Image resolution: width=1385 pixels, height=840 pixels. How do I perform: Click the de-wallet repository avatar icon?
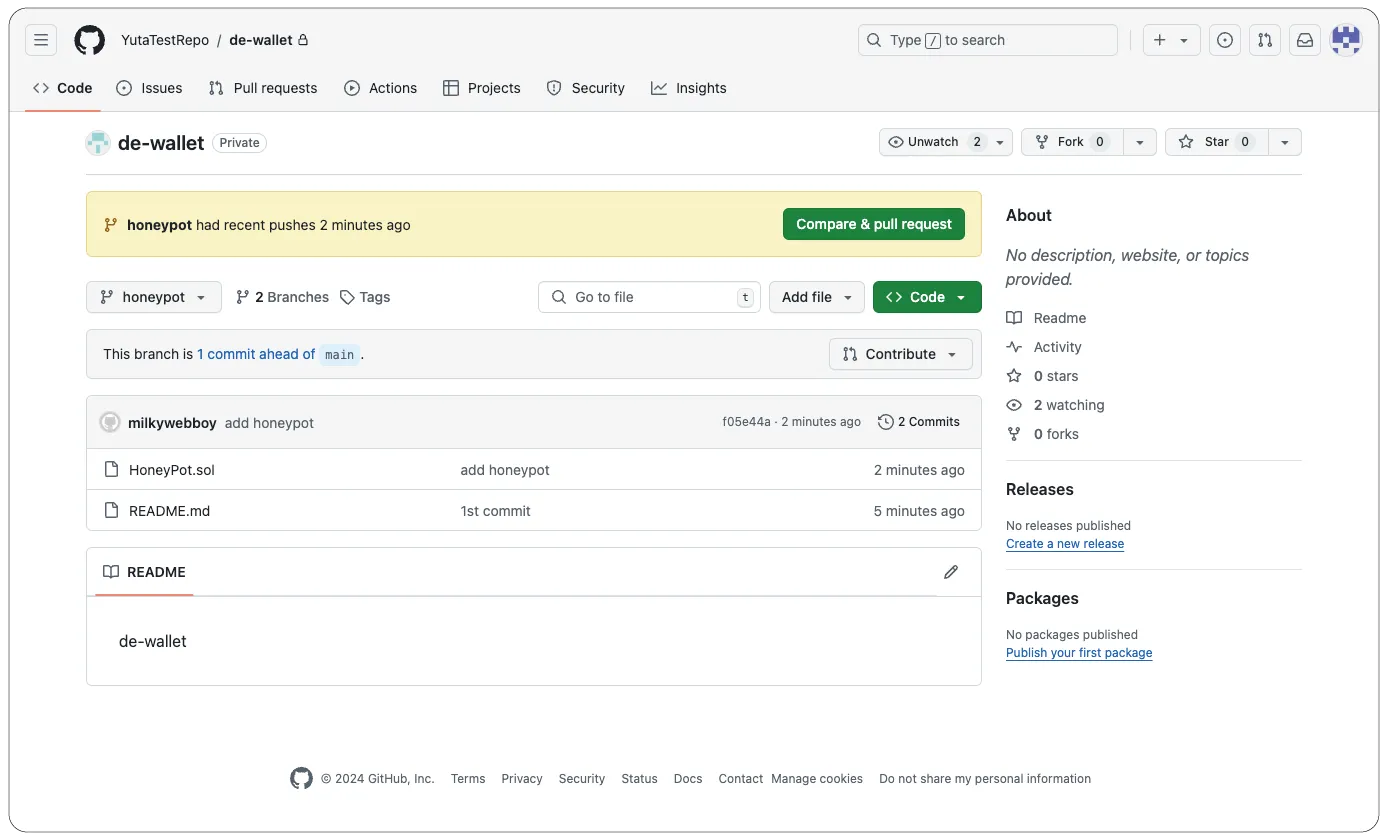[x=97, y=143]
